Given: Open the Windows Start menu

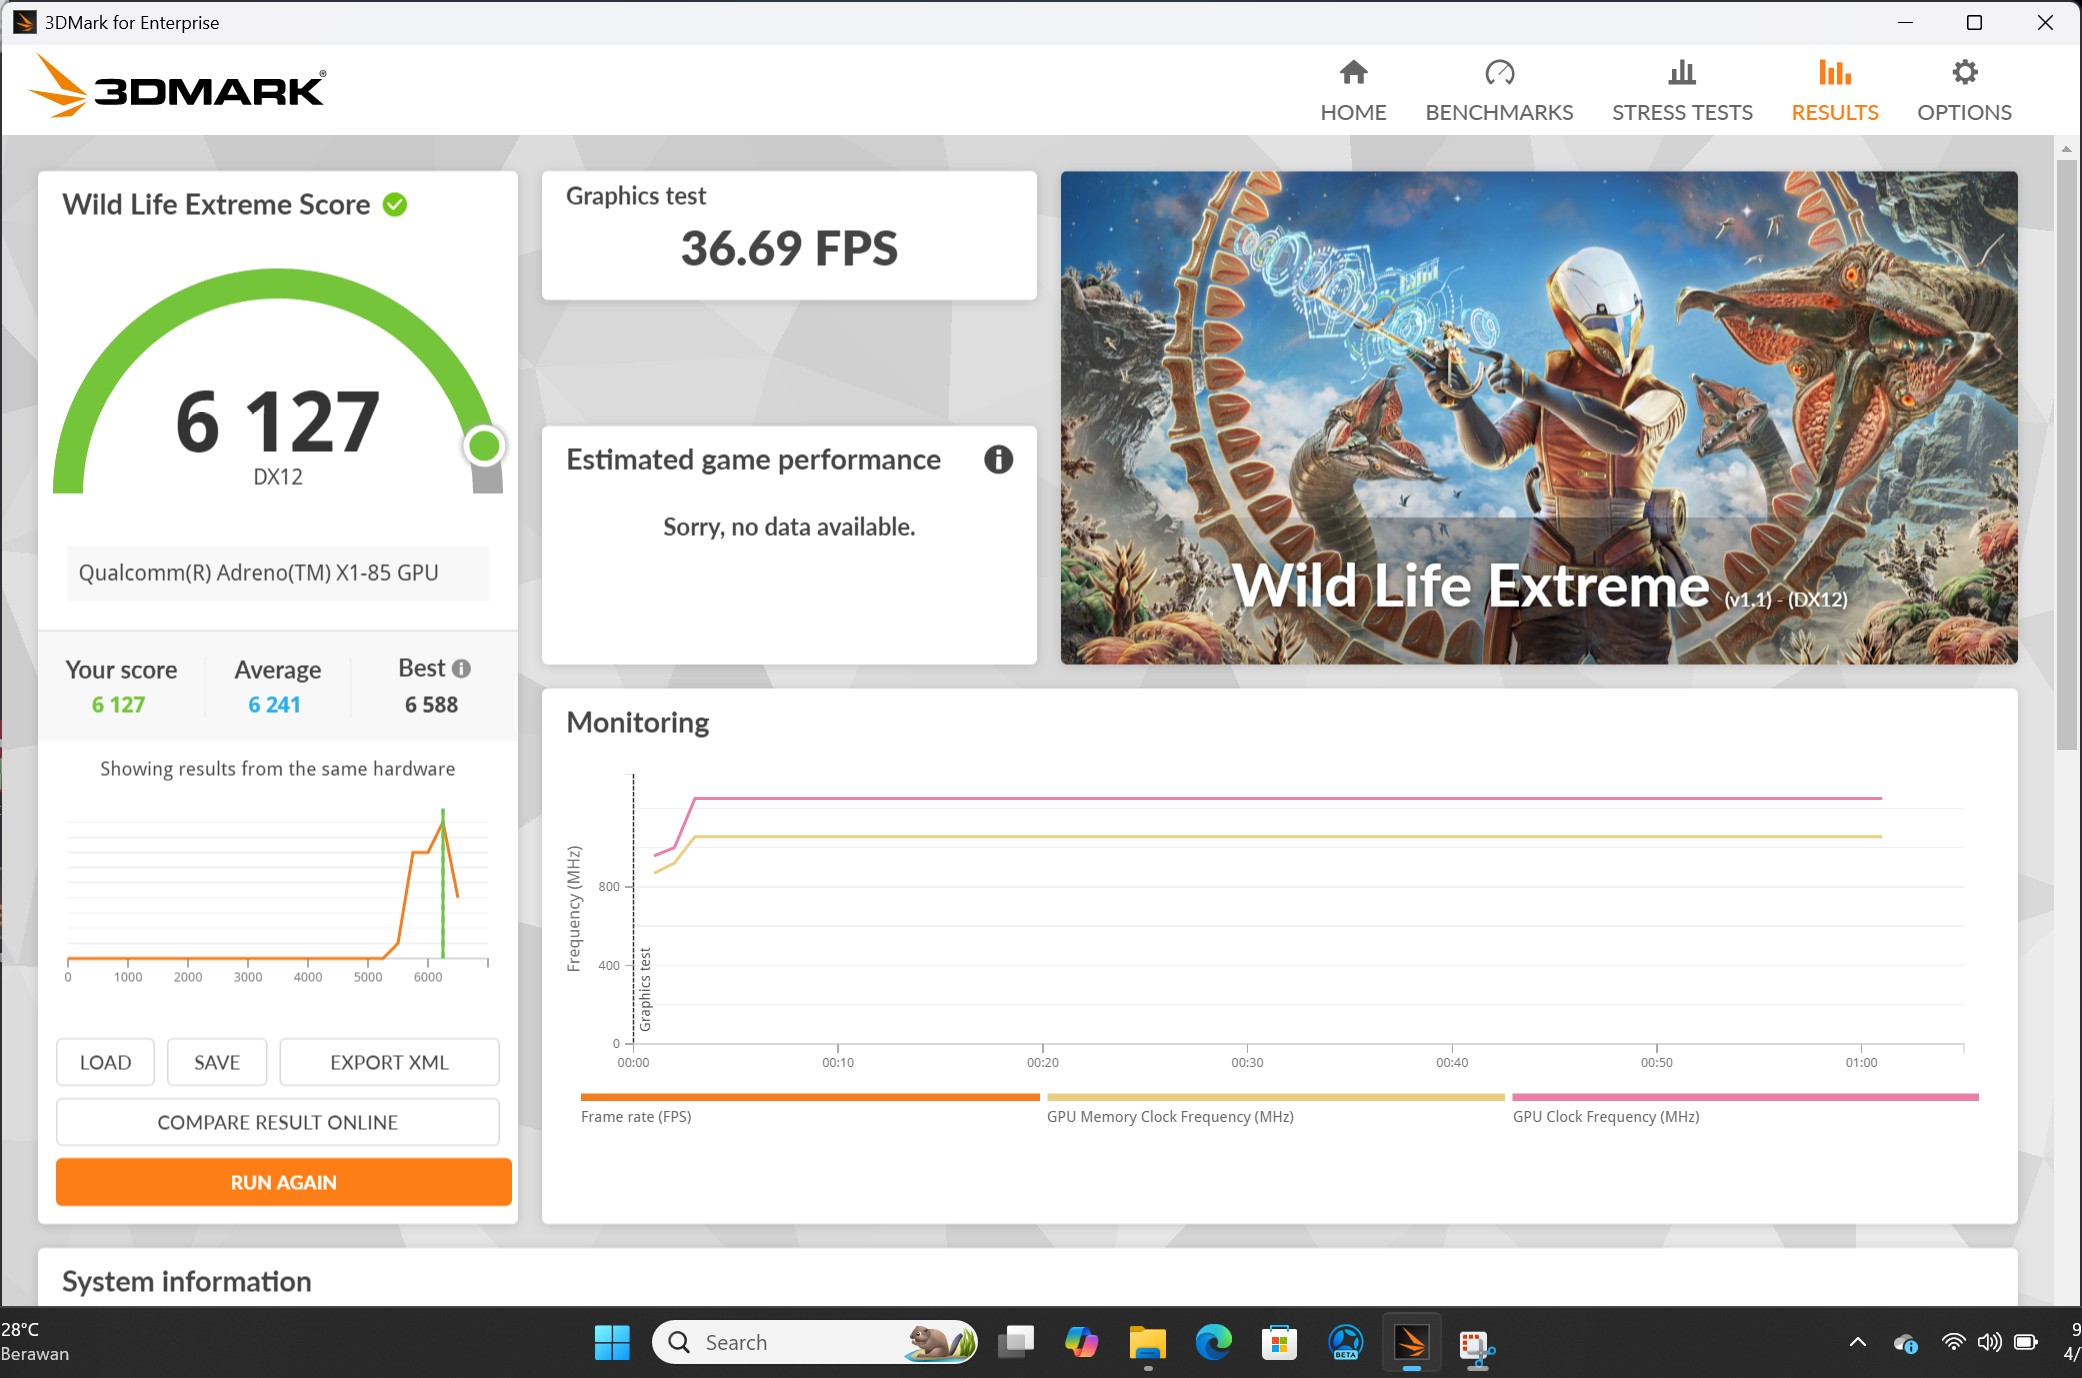Looking at the screenshot, I should tap(612, 1342).
